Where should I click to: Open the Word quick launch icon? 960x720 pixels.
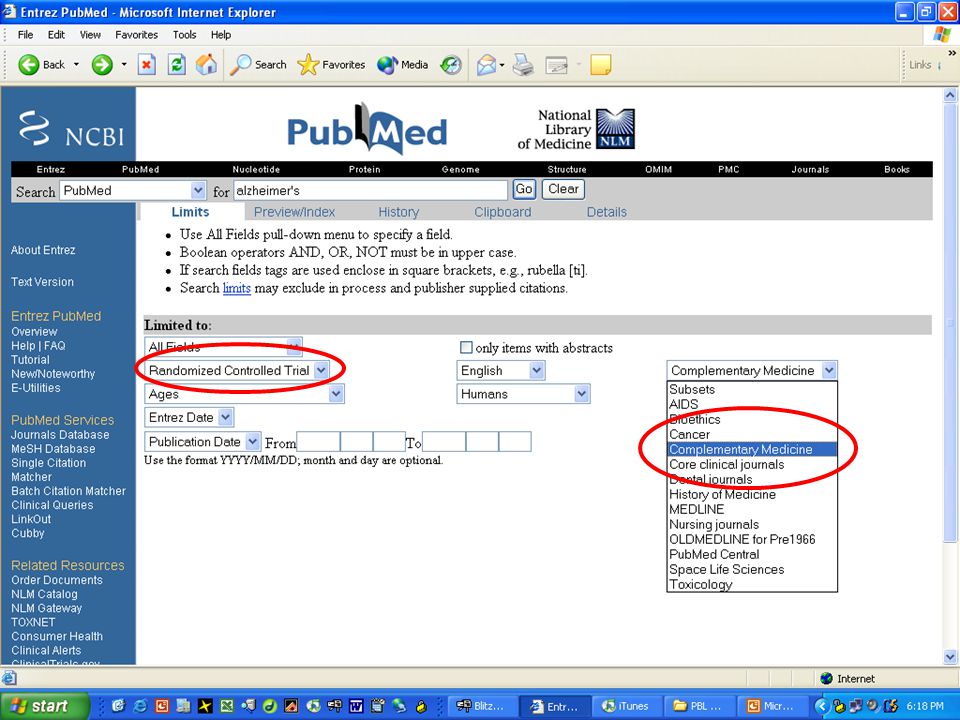pyautogui.click(x=356, y=706)
